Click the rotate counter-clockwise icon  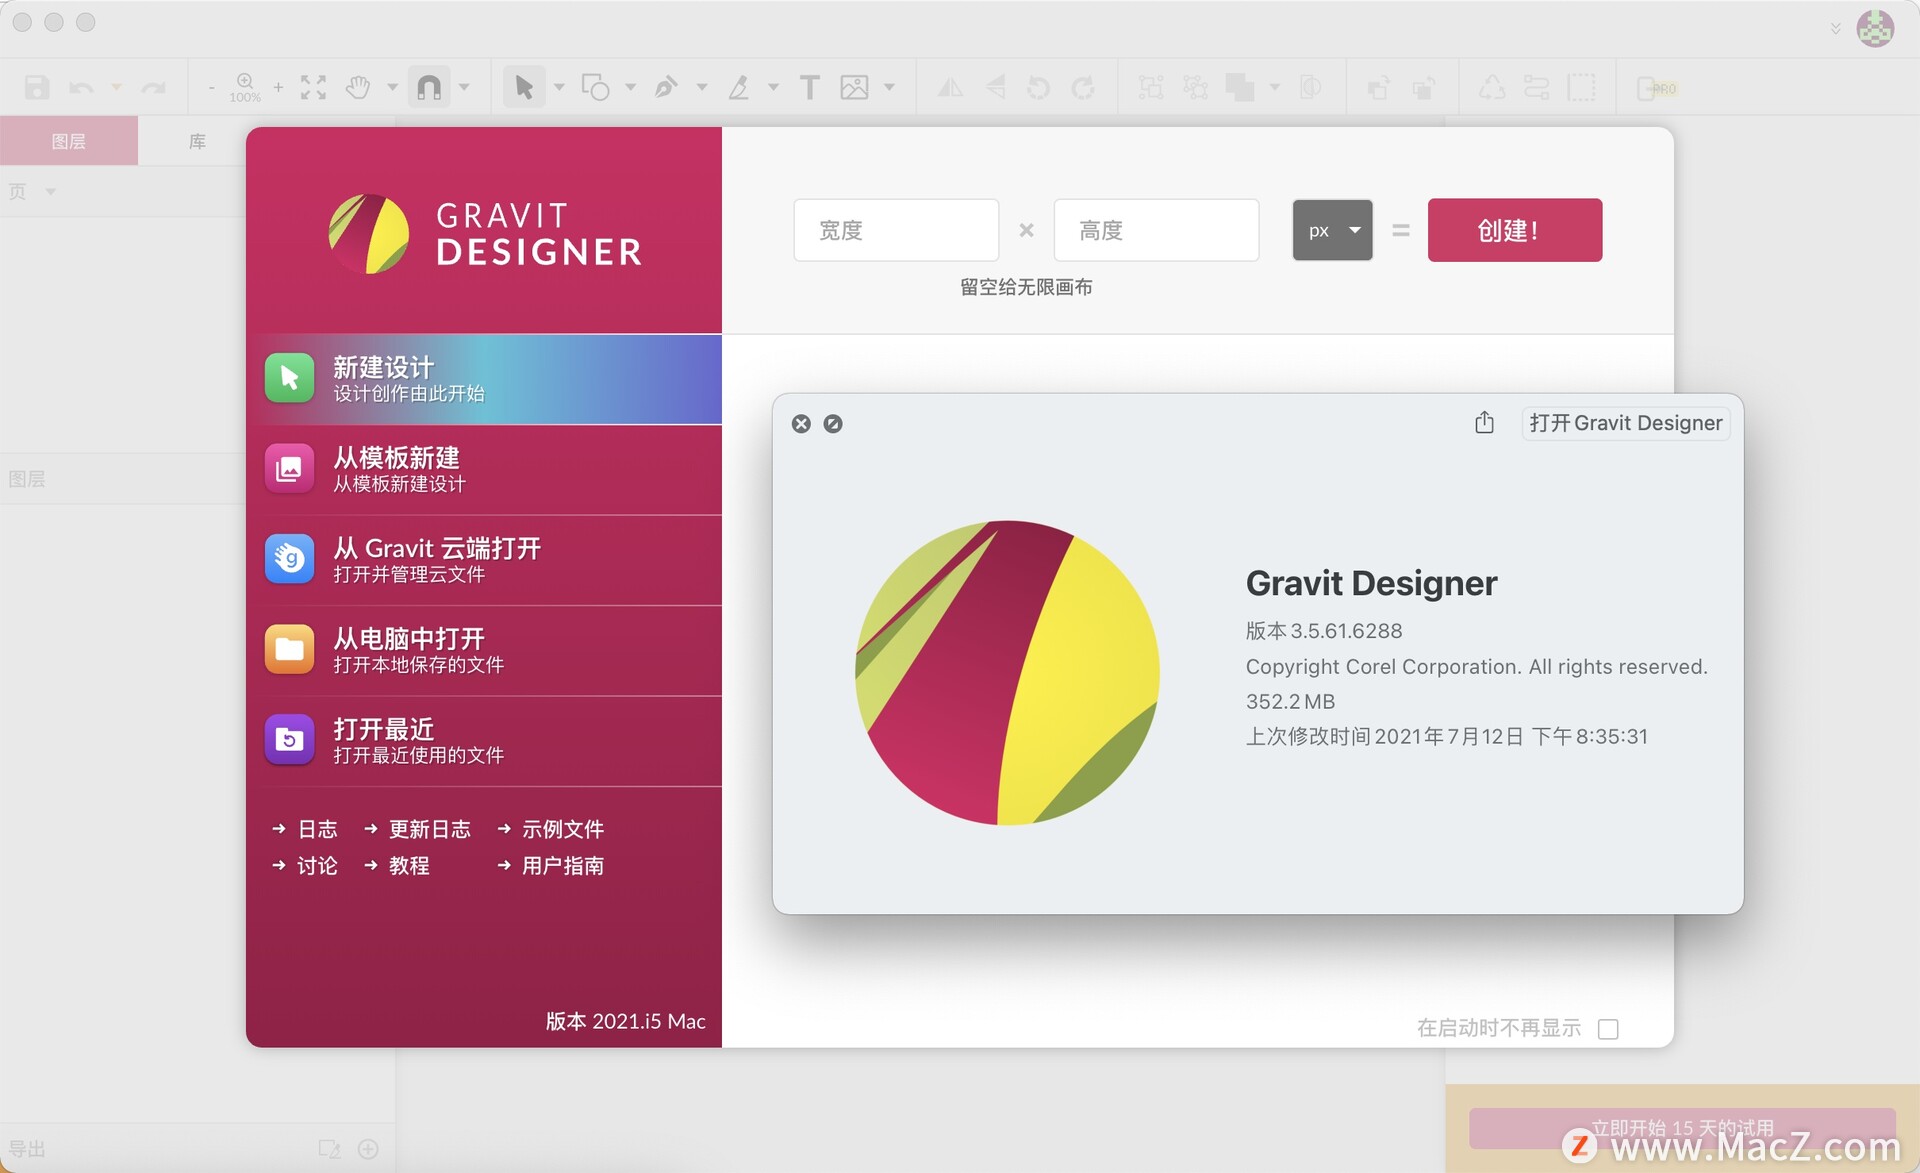click(1039, 88)
